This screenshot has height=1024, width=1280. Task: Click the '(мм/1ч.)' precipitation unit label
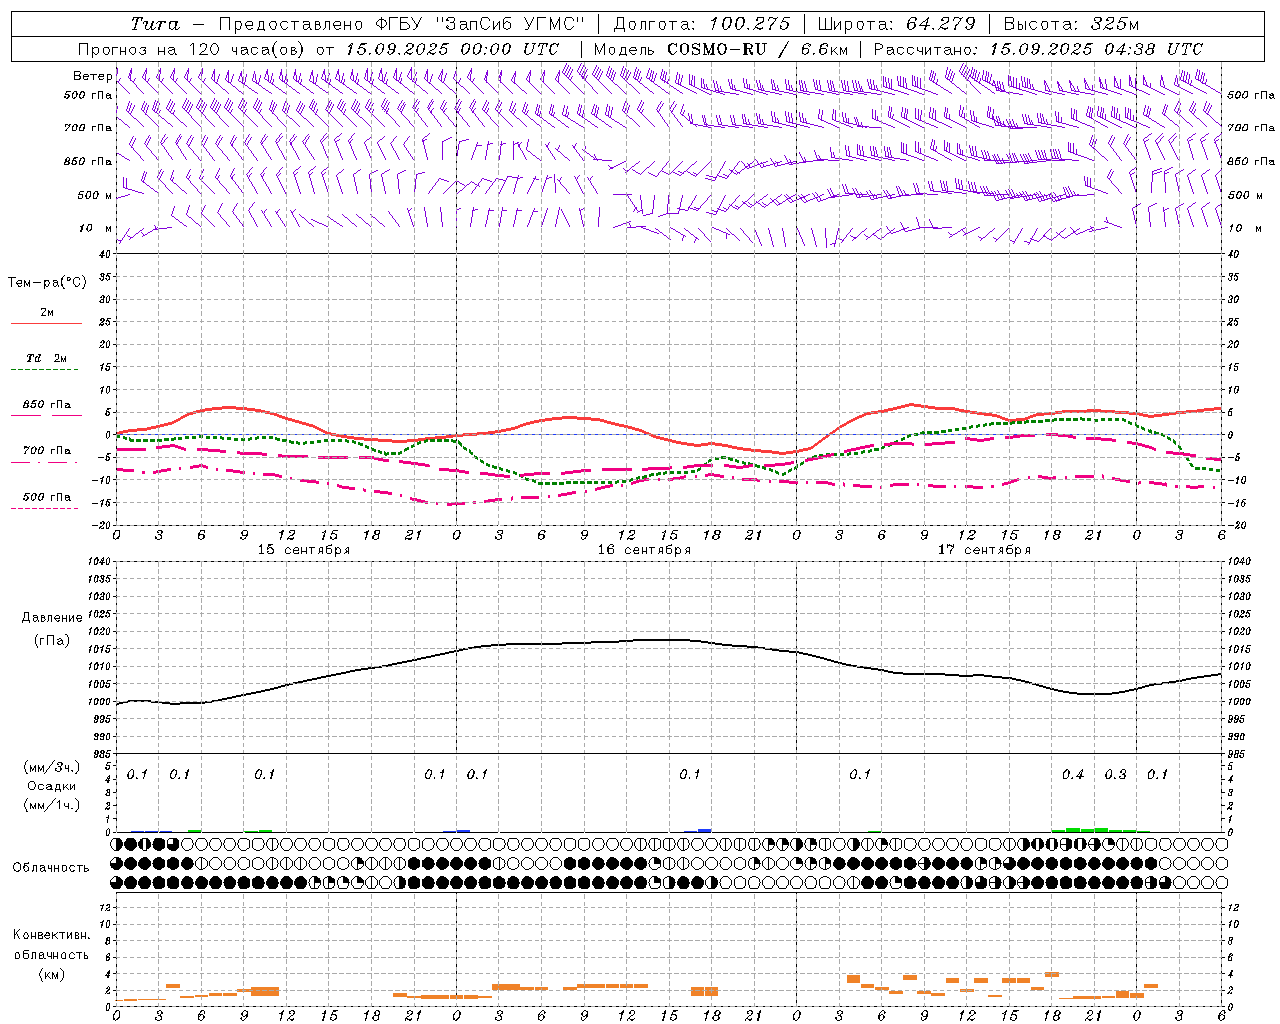coord(52,805)
